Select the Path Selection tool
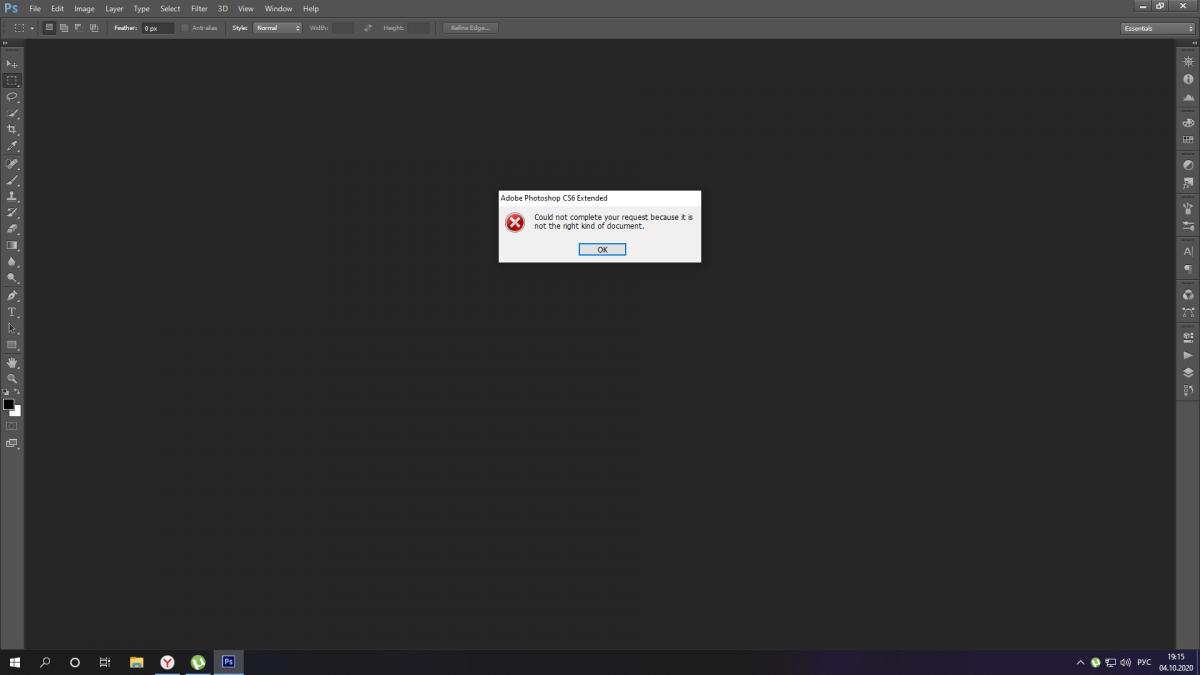 tap(12, 328)
